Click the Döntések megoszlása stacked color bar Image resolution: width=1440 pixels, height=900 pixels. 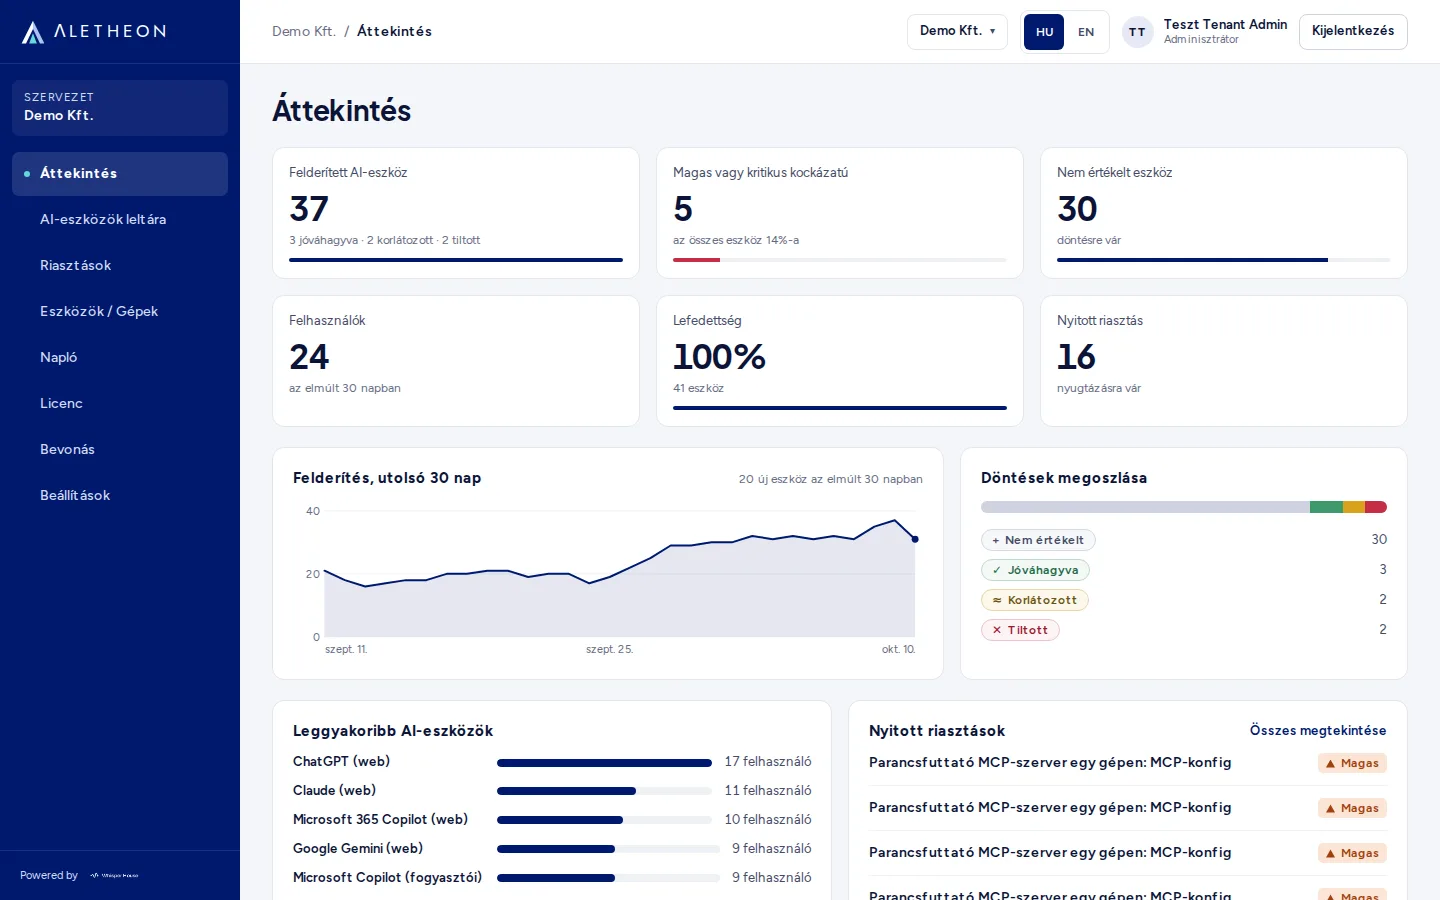pyautogui.click(x=1184, y=507)
